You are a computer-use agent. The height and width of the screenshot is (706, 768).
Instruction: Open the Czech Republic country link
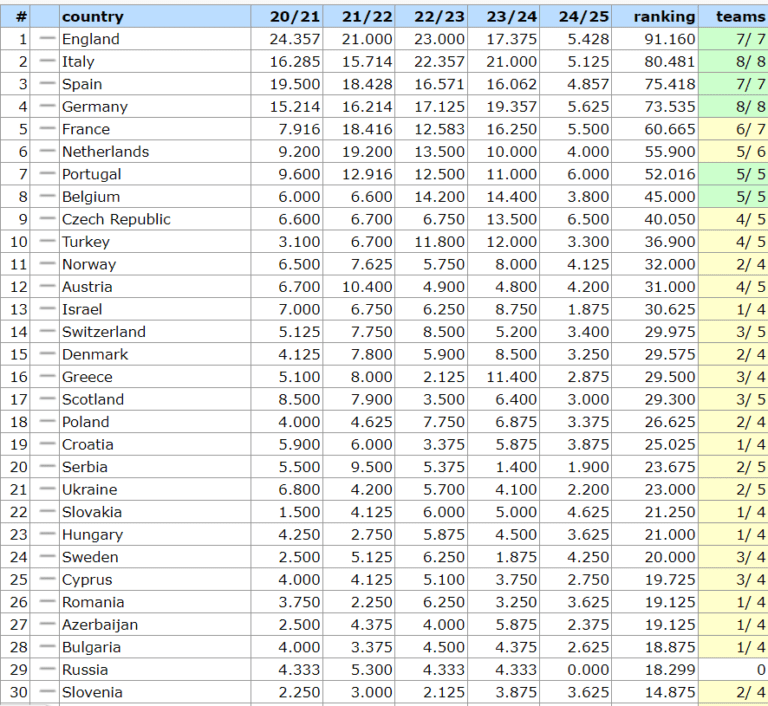[116, 219]
